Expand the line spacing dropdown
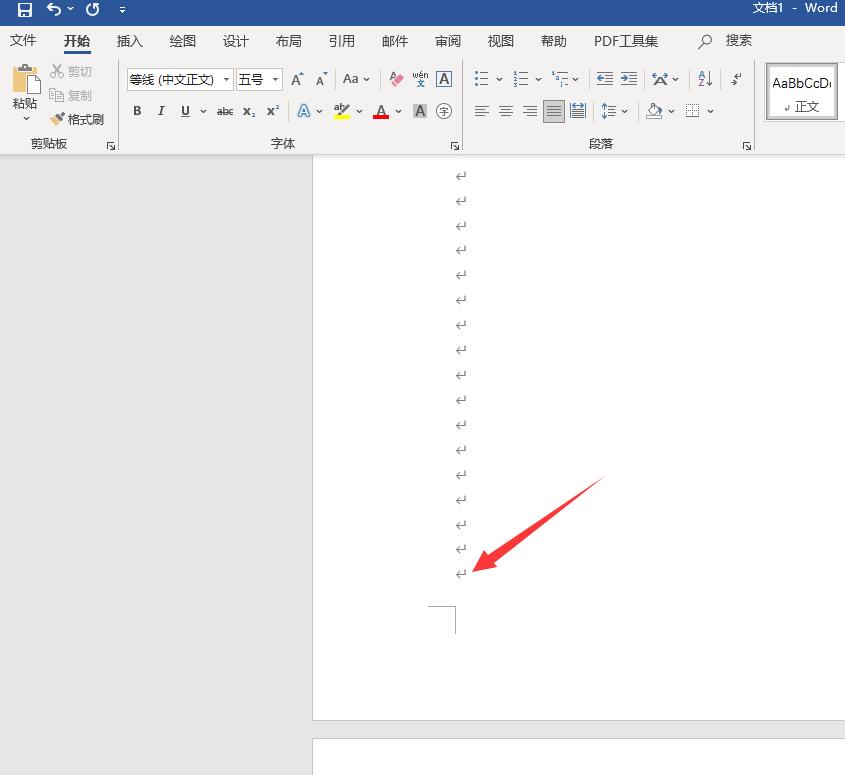 click(625, 111)
